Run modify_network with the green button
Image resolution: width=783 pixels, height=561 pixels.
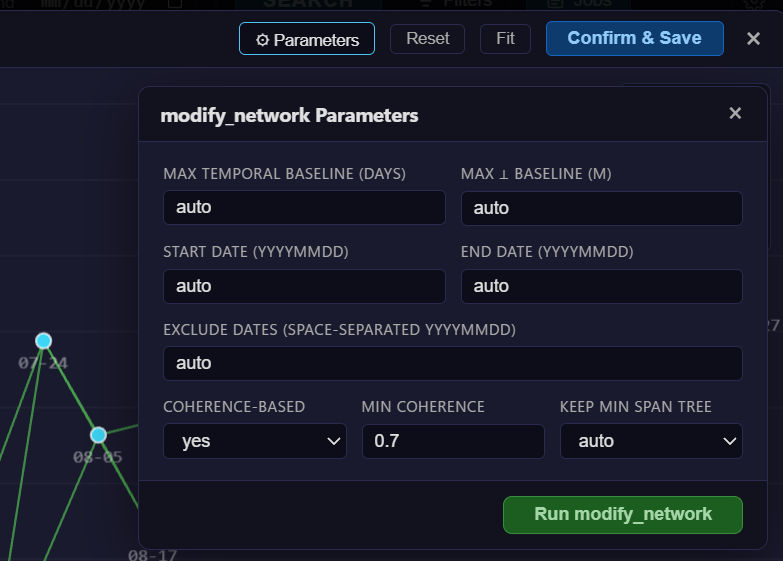[622, 514]
